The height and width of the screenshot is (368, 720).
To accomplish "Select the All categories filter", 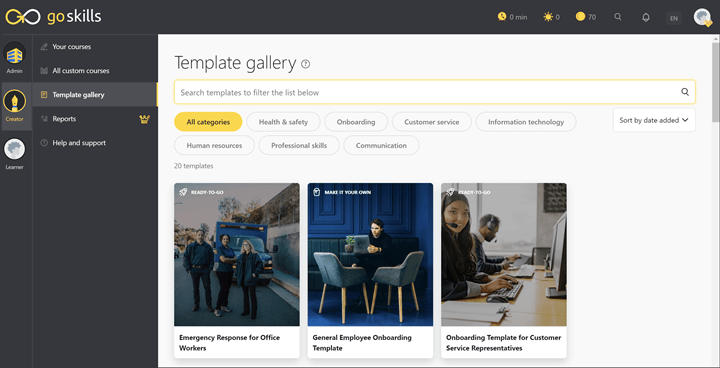I will click(208, 122).
